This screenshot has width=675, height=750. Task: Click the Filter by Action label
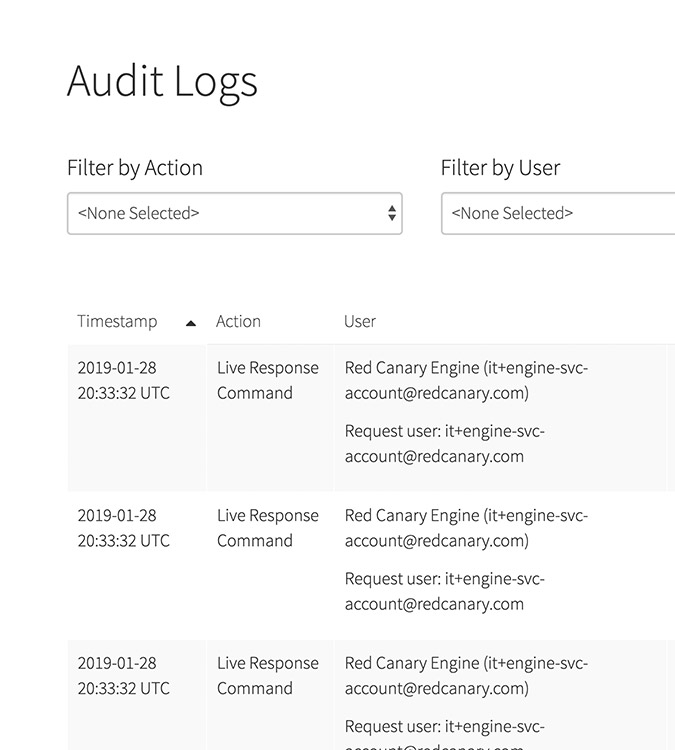[135, 168]
